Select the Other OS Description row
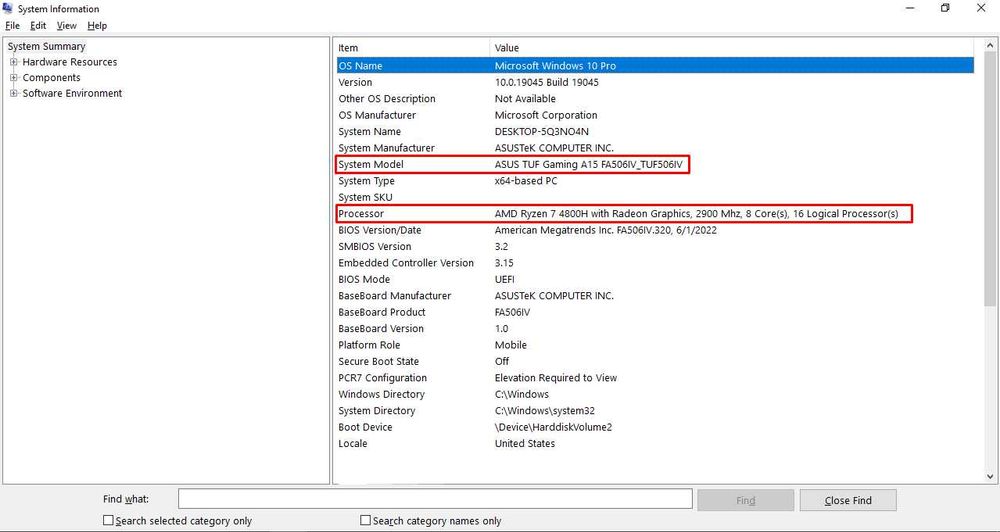This screenshot has width=1000, height=532. click(x=655, y=99)
